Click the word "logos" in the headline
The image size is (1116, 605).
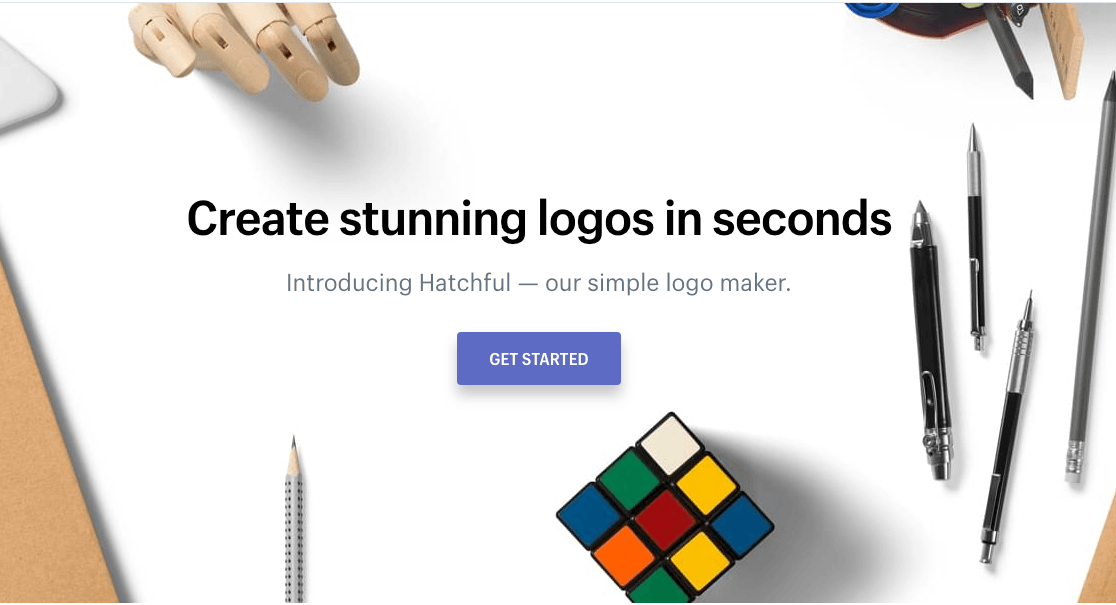[596, 220]
